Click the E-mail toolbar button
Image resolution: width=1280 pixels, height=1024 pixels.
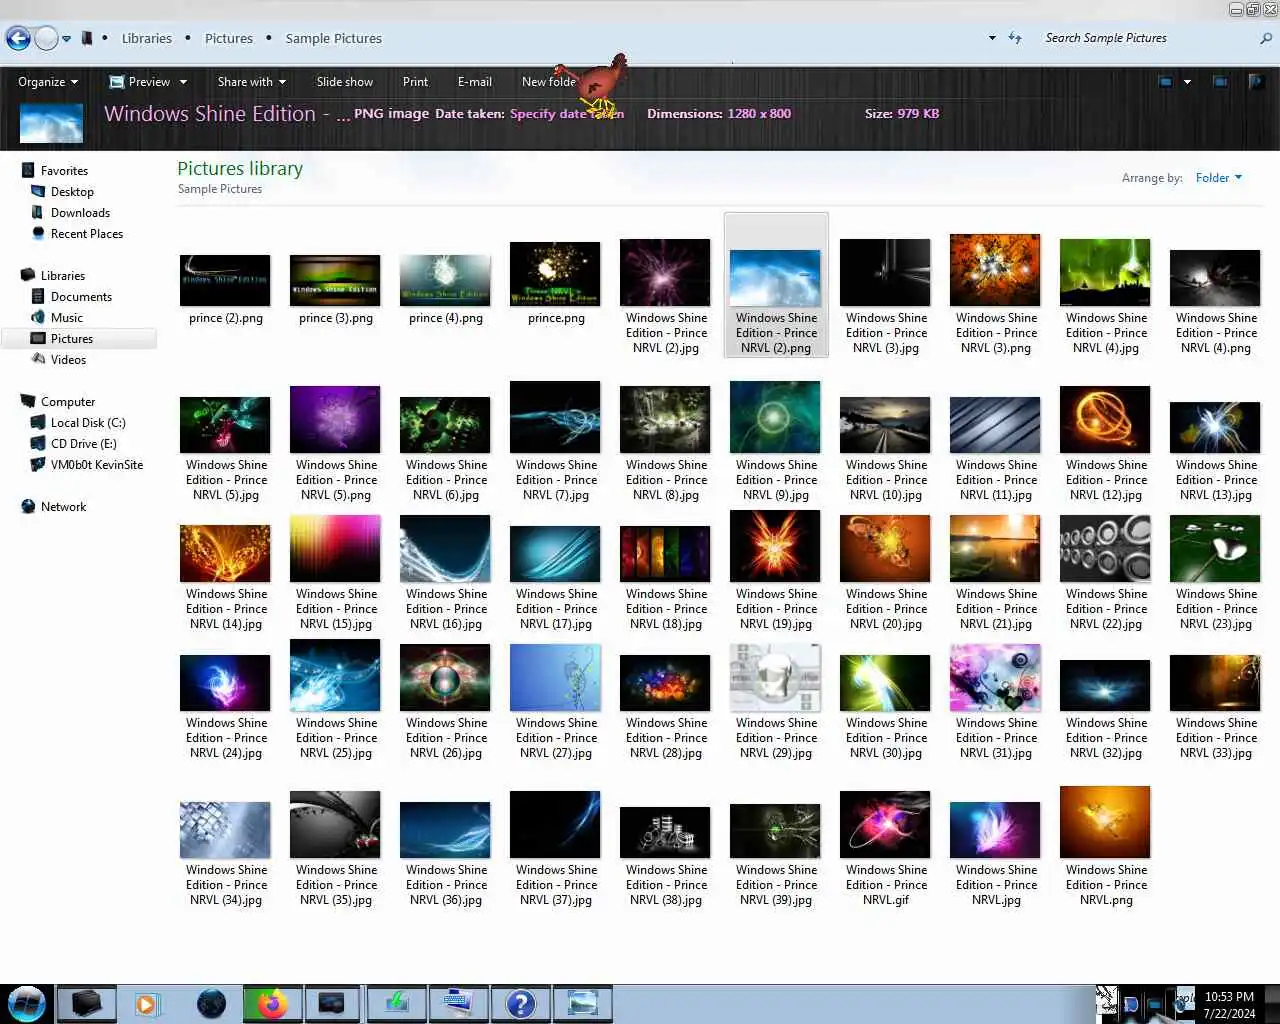coord(475,82)
